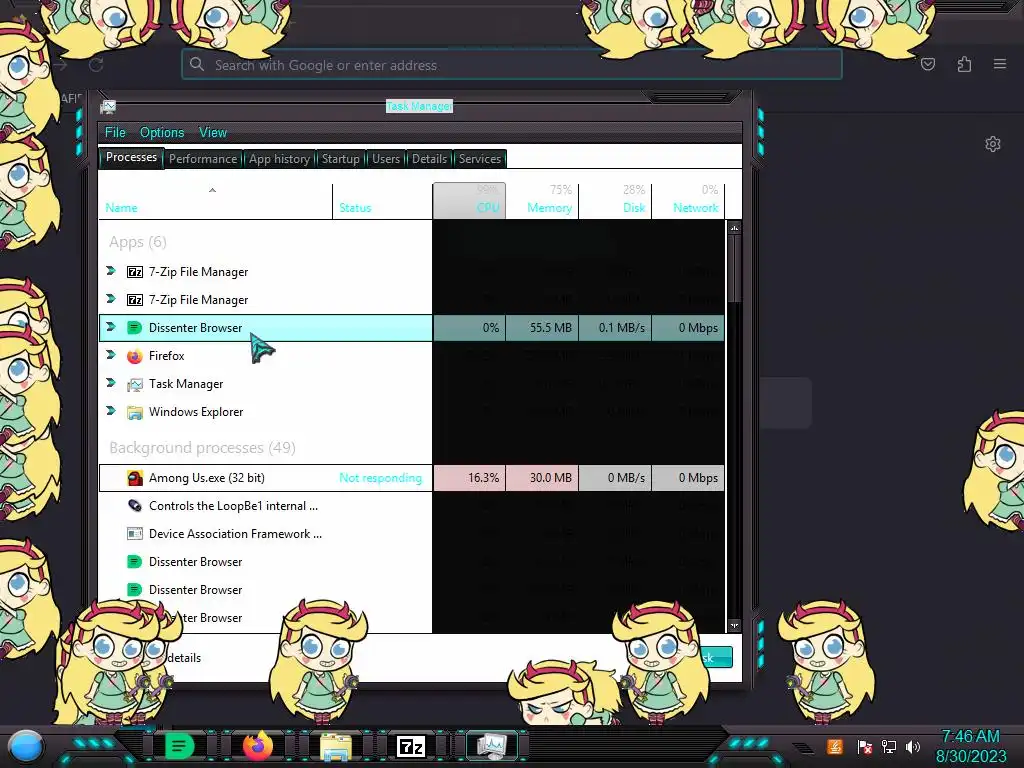Viewport: 1024px width, 768px height.
Task: Click the Action Center flag tray icon
Action: pyautogui.click(x=865, y=746)
